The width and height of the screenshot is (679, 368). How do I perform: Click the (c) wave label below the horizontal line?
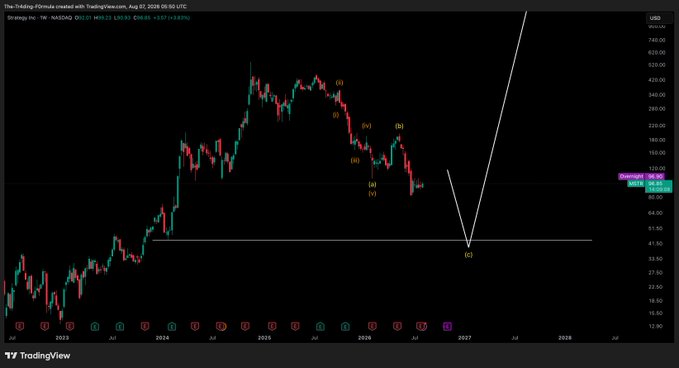(x=469, y=255)
